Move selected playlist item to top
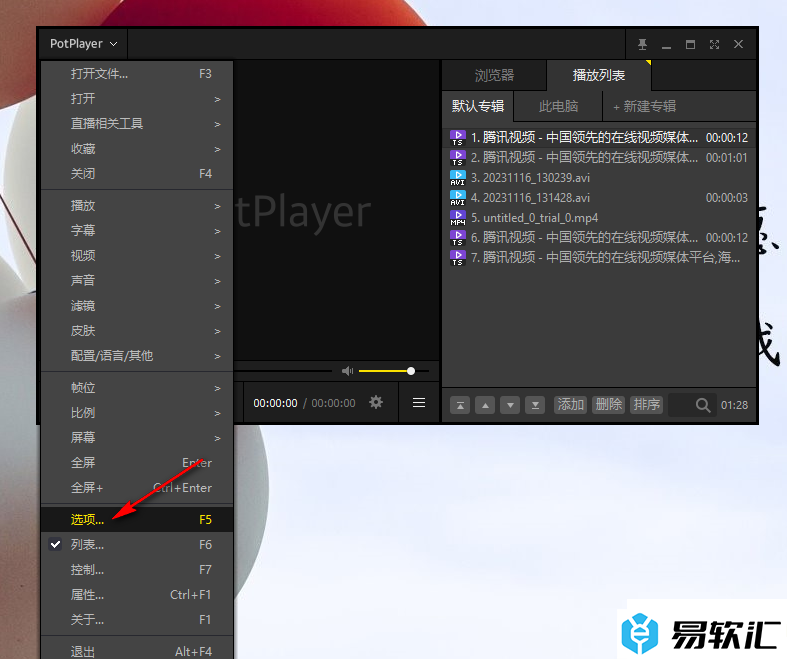 coord(460,405)
